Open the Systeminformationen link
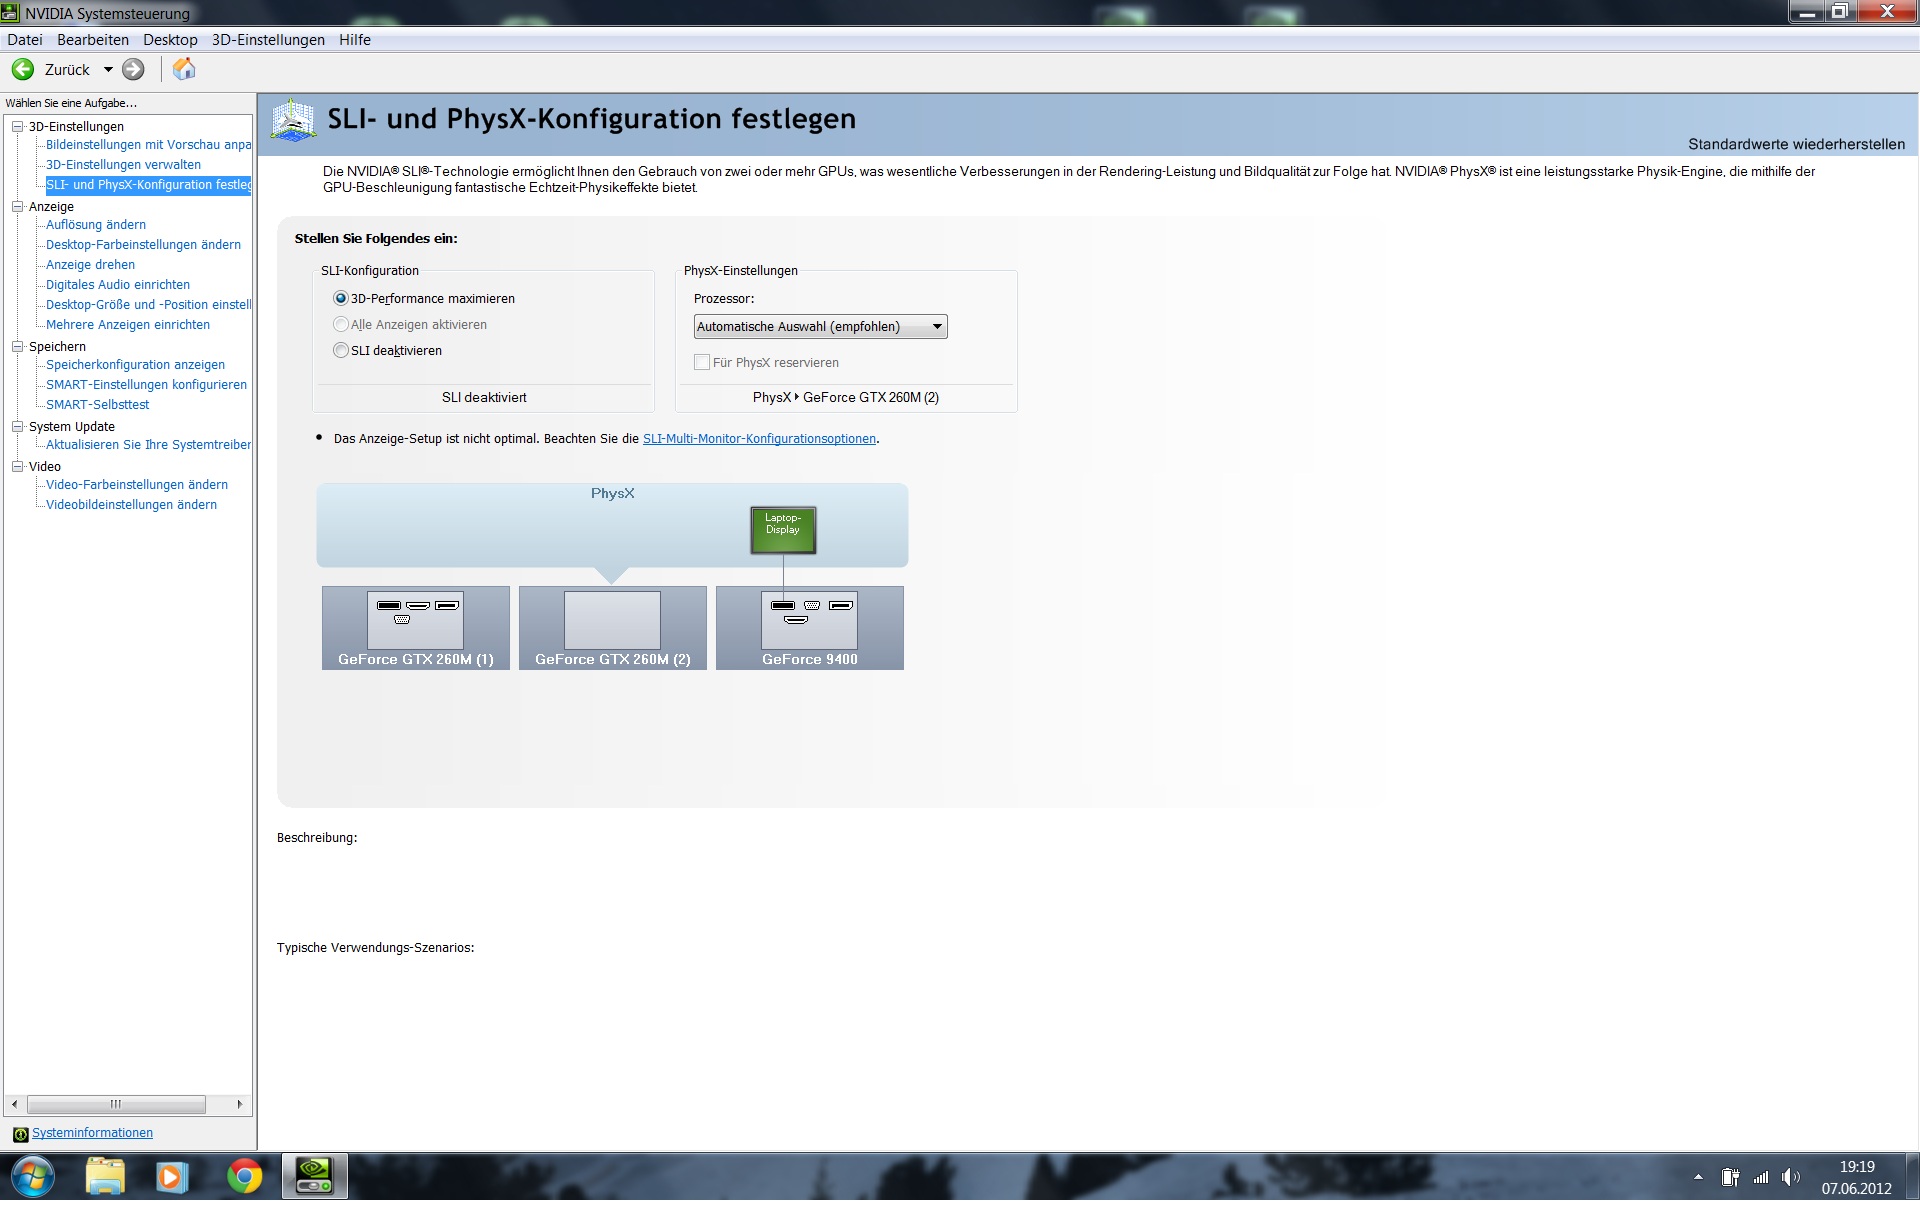The height and width of the screenshot is (1224, 1920). pos(92,1133)
